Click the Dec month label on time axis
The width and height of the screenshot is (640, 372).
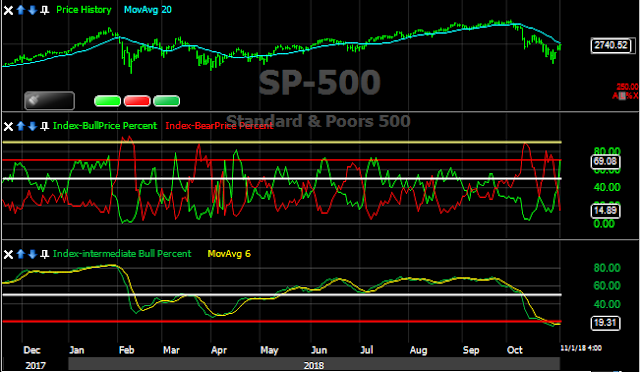(32, 350)
